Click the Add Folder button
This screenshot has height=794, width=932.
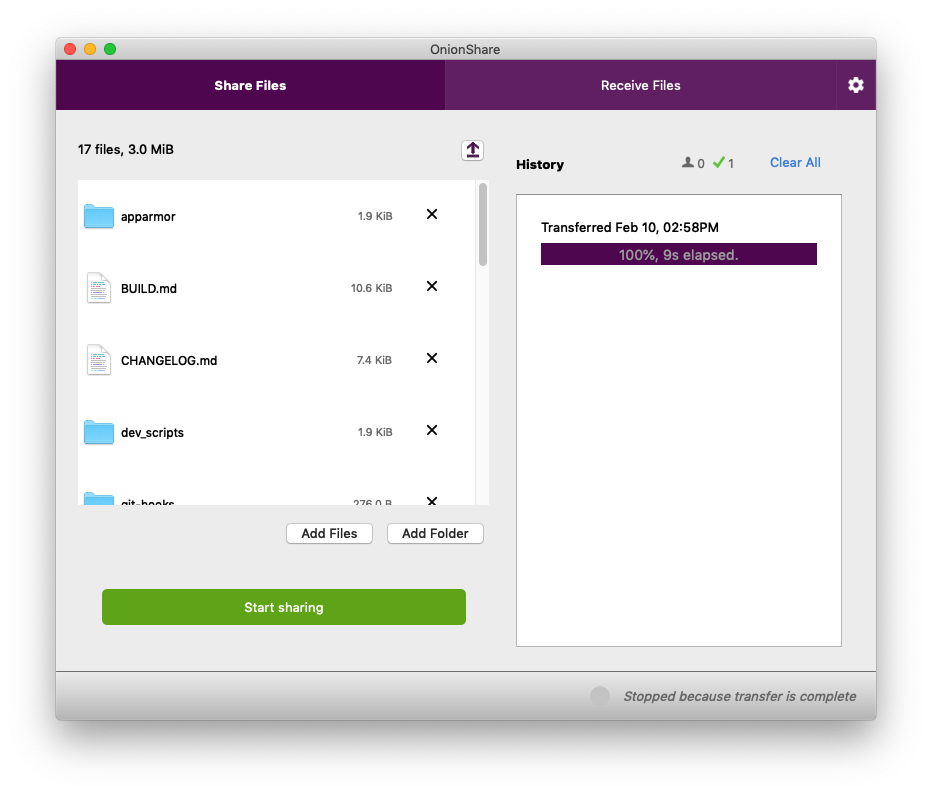click(x=435, y=534)
